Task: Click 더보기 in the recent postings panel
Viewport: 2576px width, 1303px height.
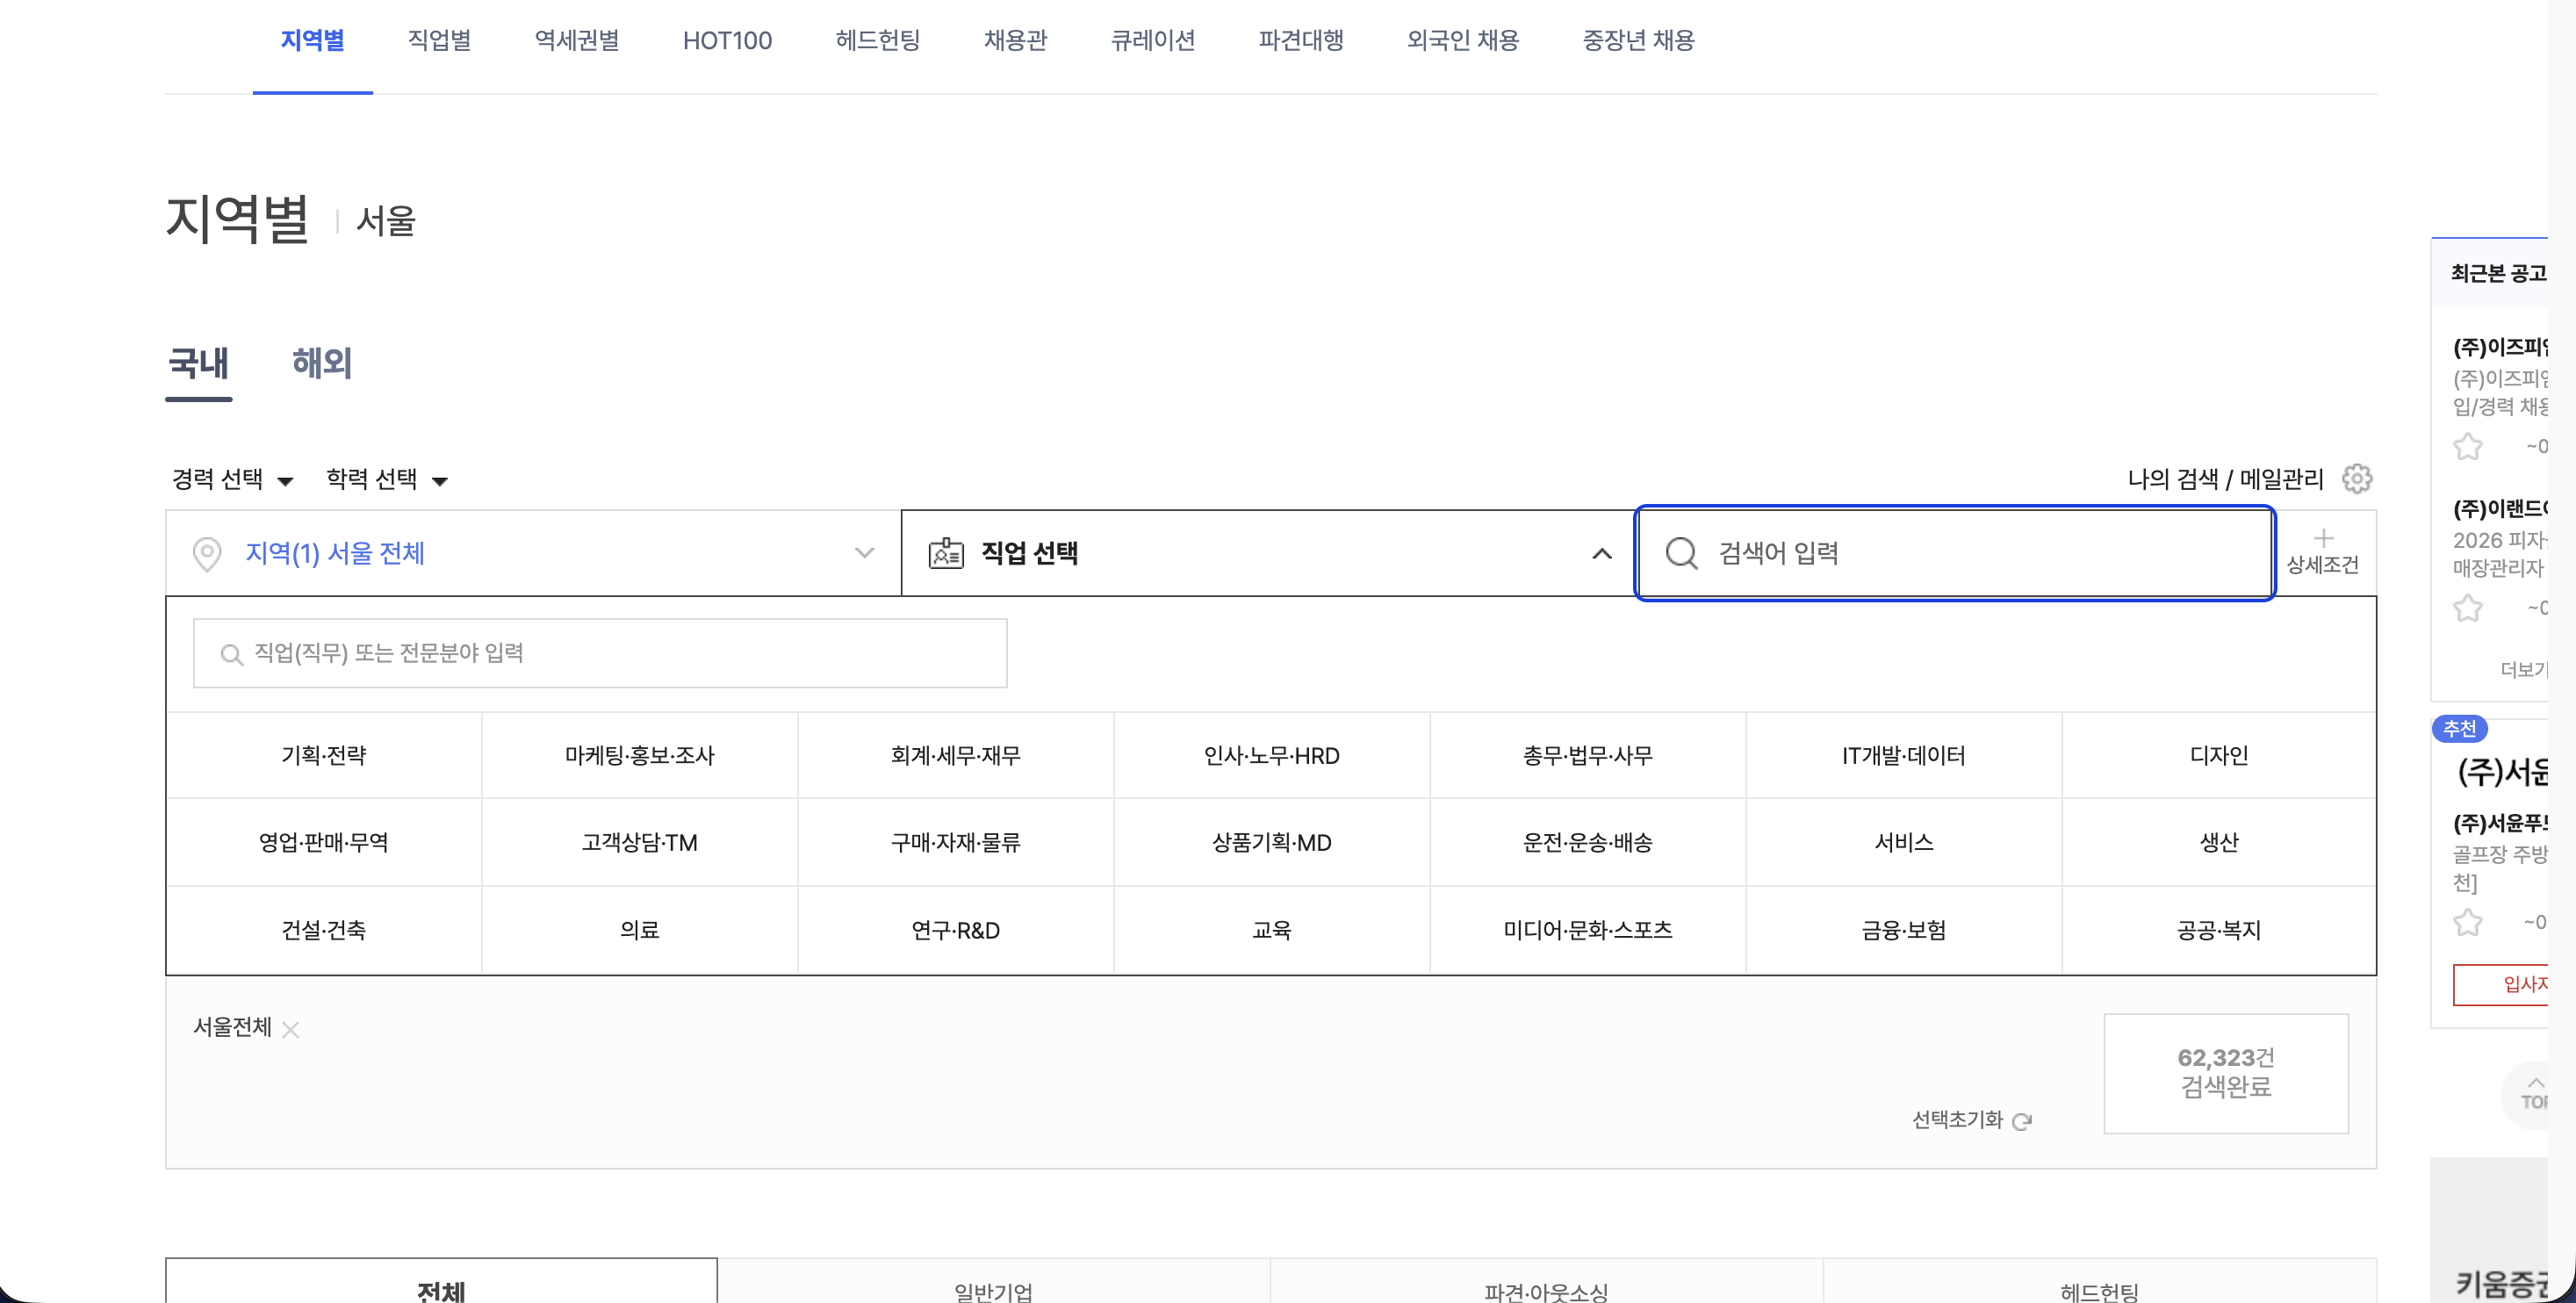Action: pos(2523,670)
